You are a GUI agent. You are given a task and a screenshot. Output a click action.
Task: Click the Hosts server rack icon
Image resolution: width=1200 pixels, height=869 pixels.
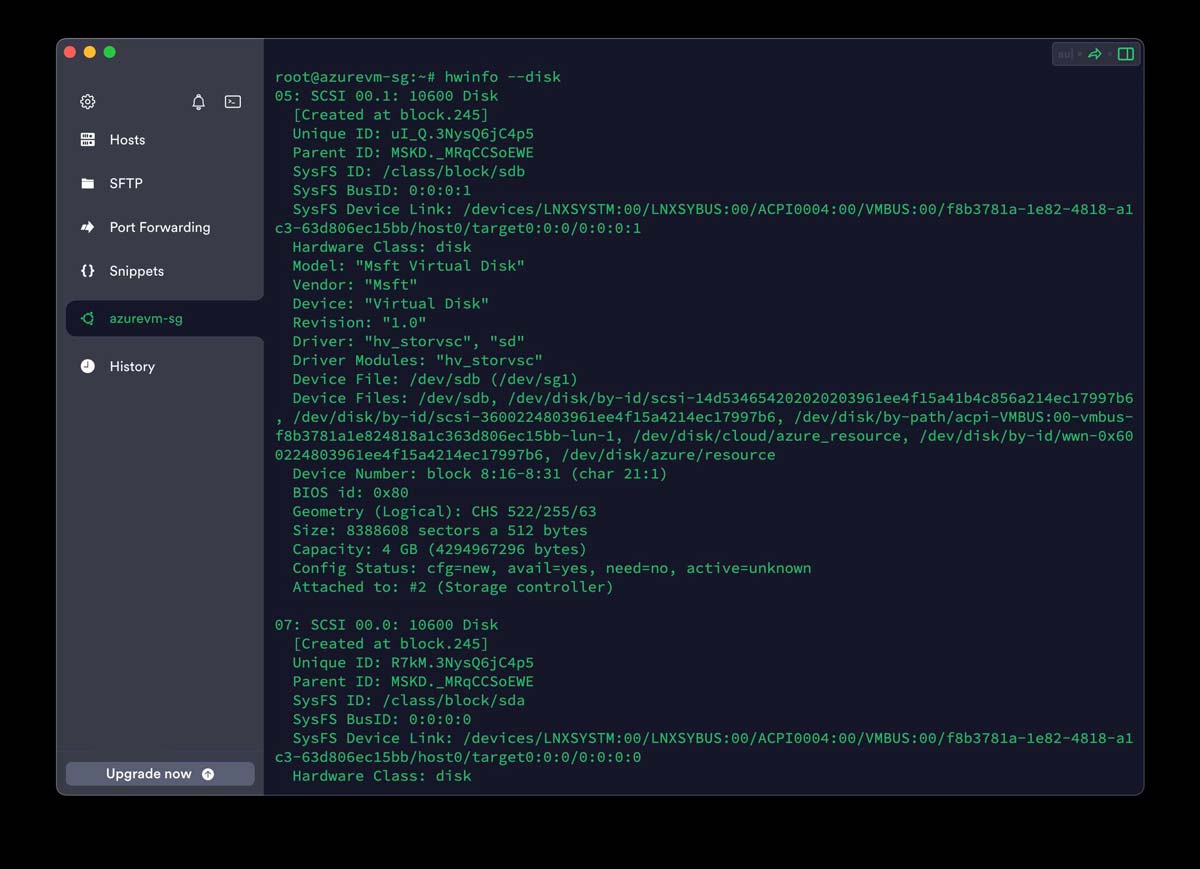tap(88, 140)
